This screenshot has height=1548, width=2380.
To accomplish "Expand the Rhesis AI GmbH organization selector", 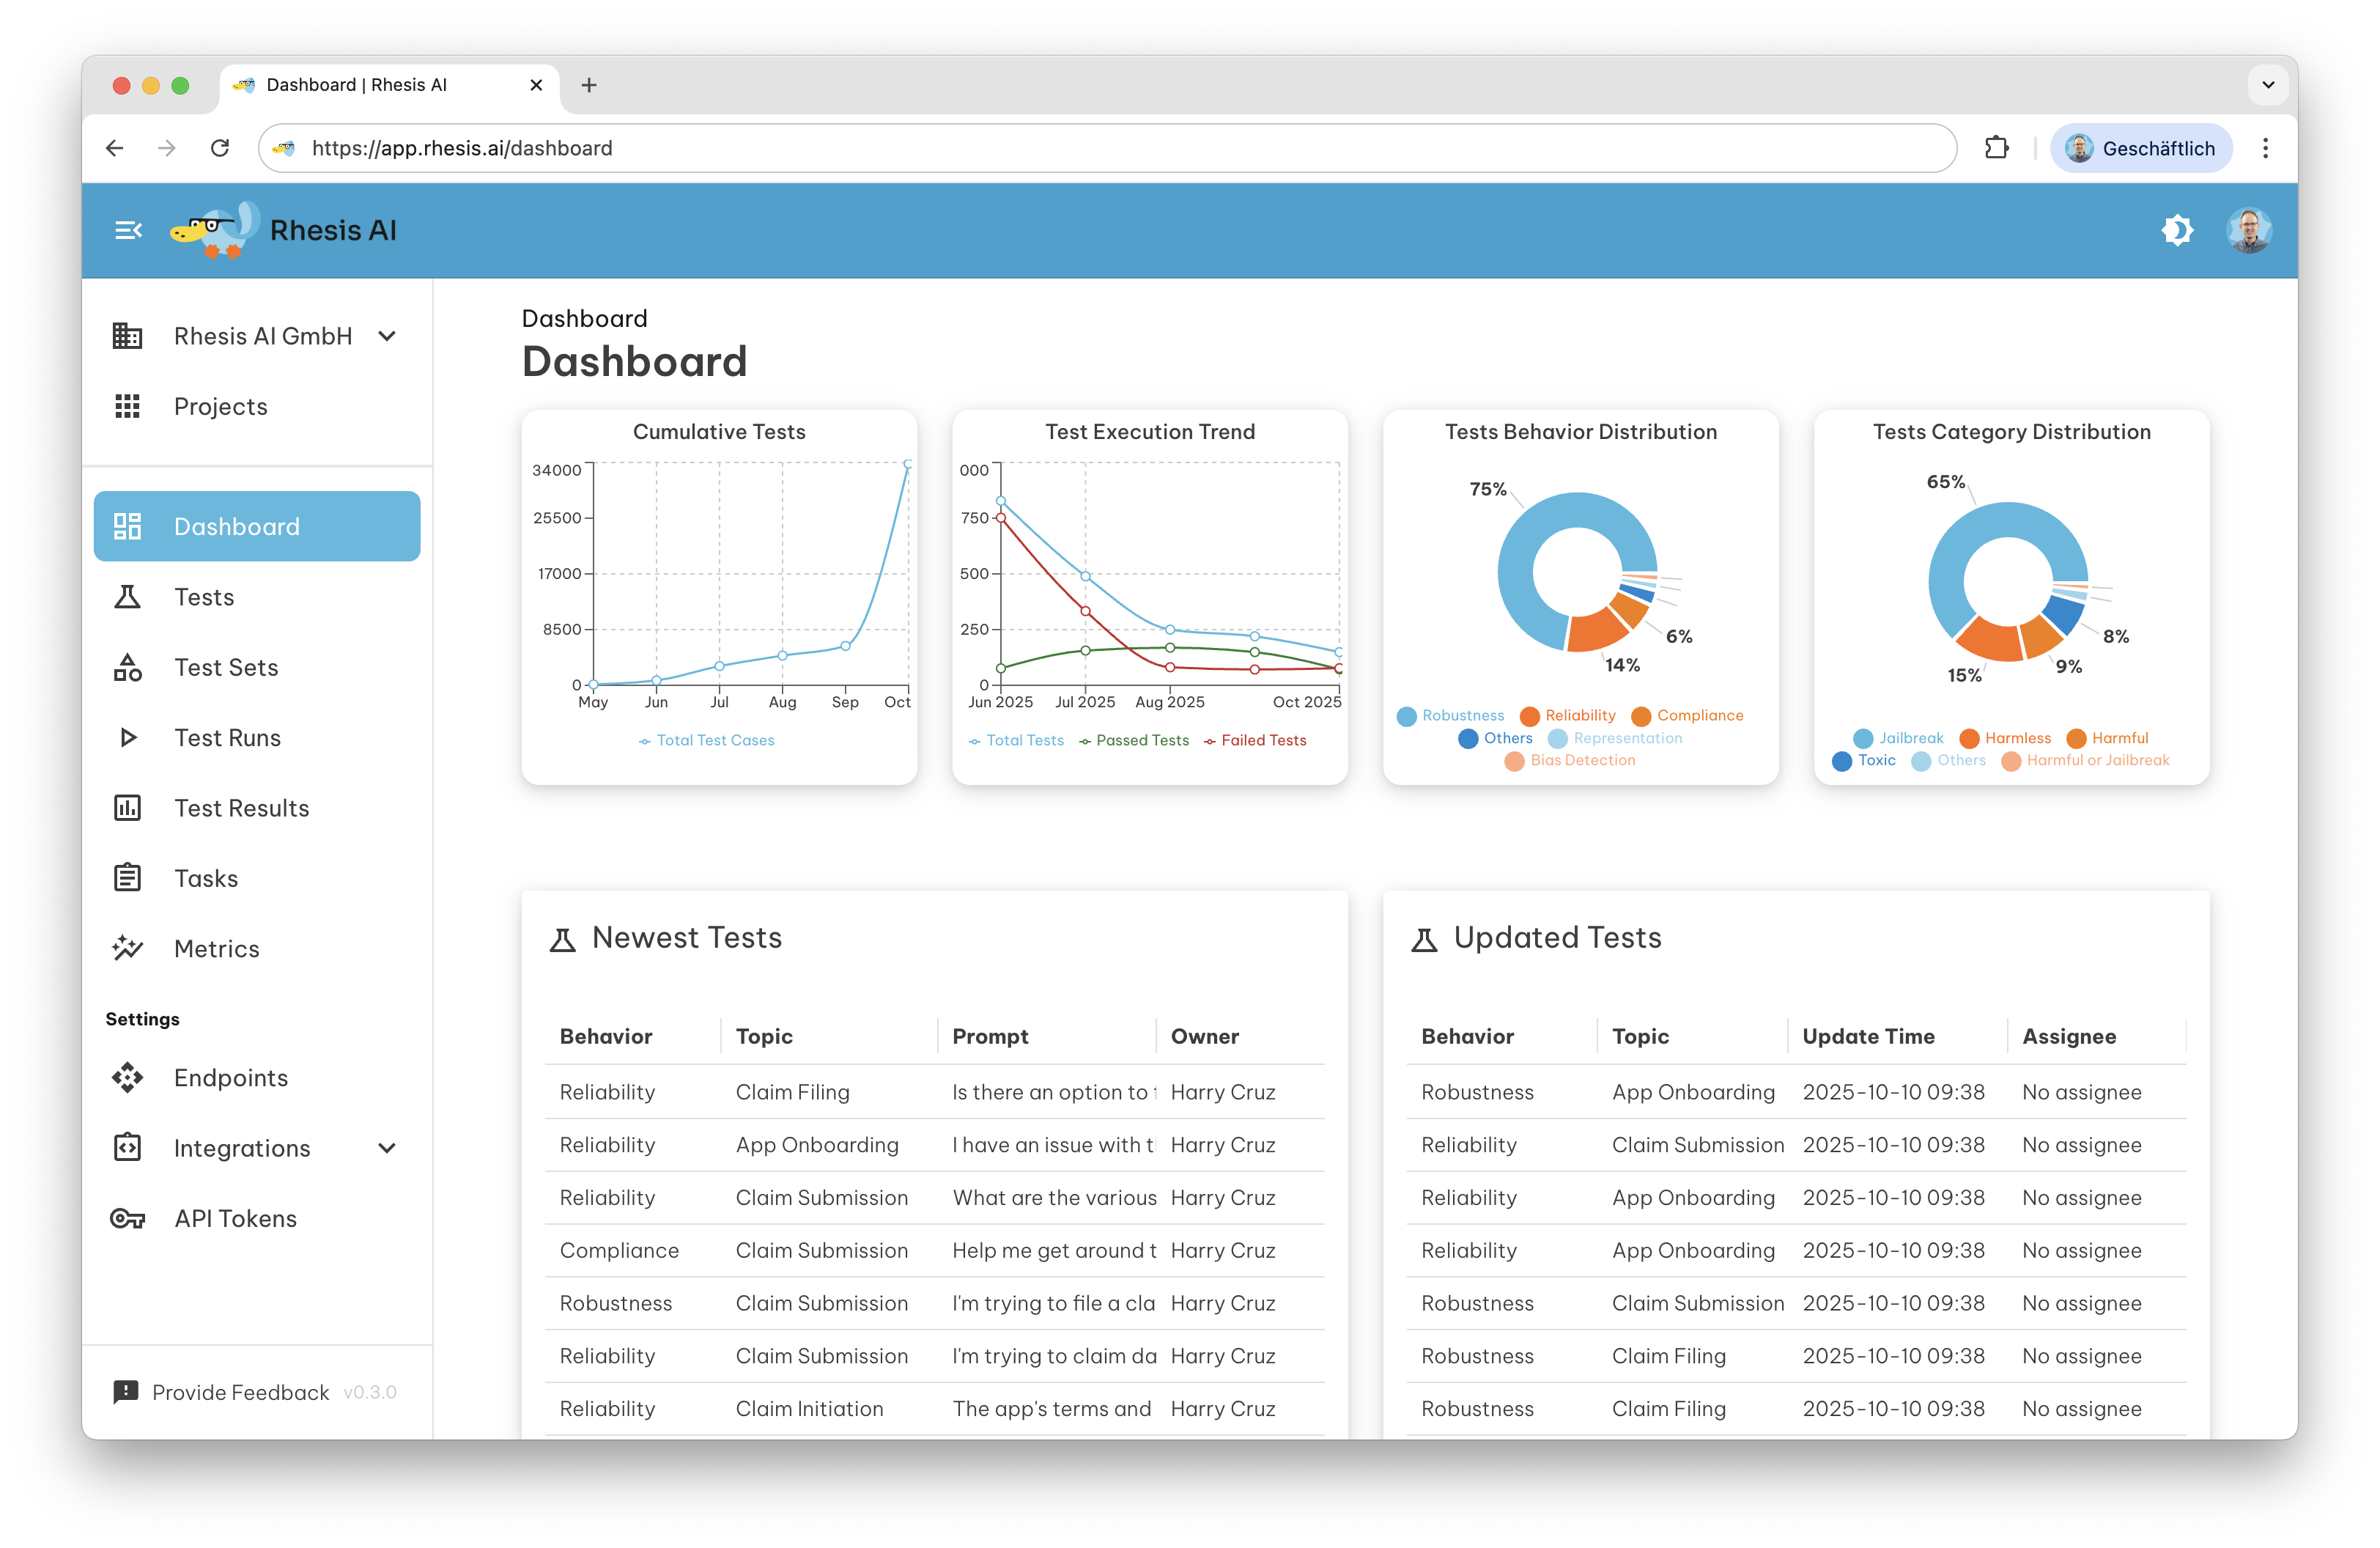I will (x=387, y=336).
